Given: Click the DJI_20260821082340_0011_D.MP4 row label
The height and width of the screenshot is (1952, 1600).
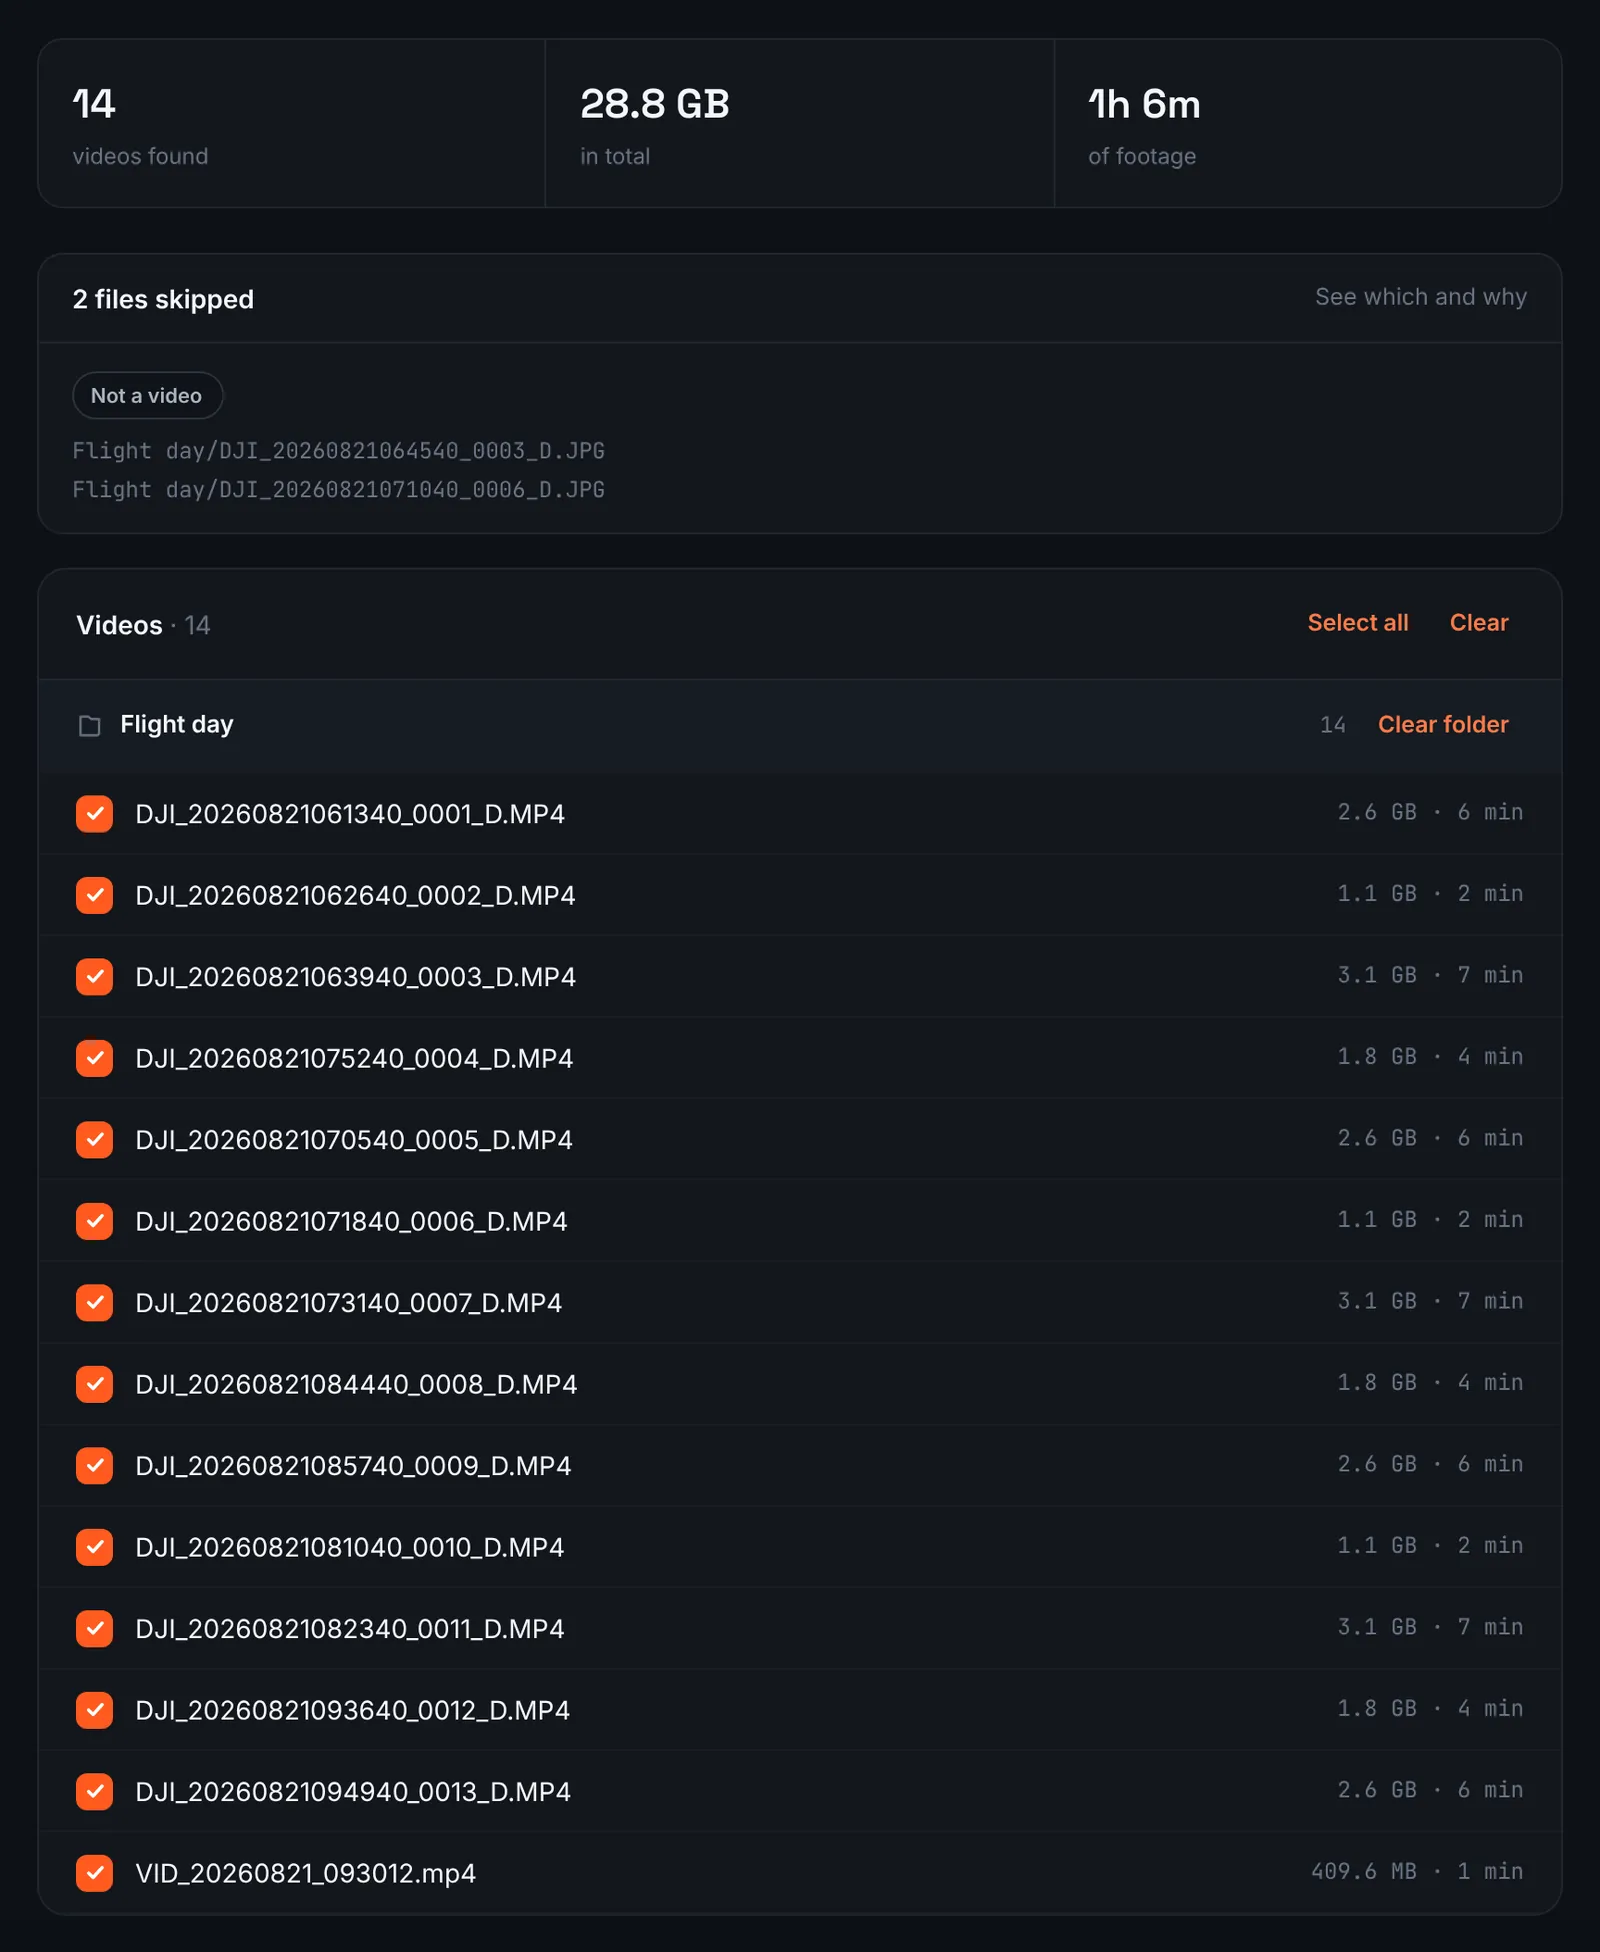Looking at the screenshot, I should (350, 1629).
